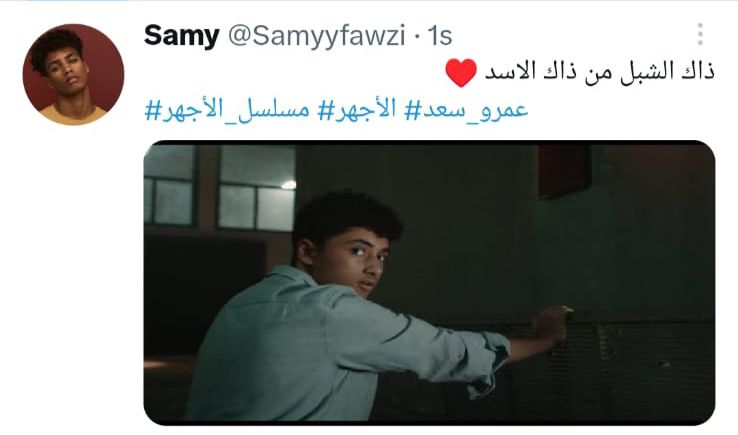The image size is (738, 435).
Task: Open the @Samyyfawzi handle
Action: 316,35
